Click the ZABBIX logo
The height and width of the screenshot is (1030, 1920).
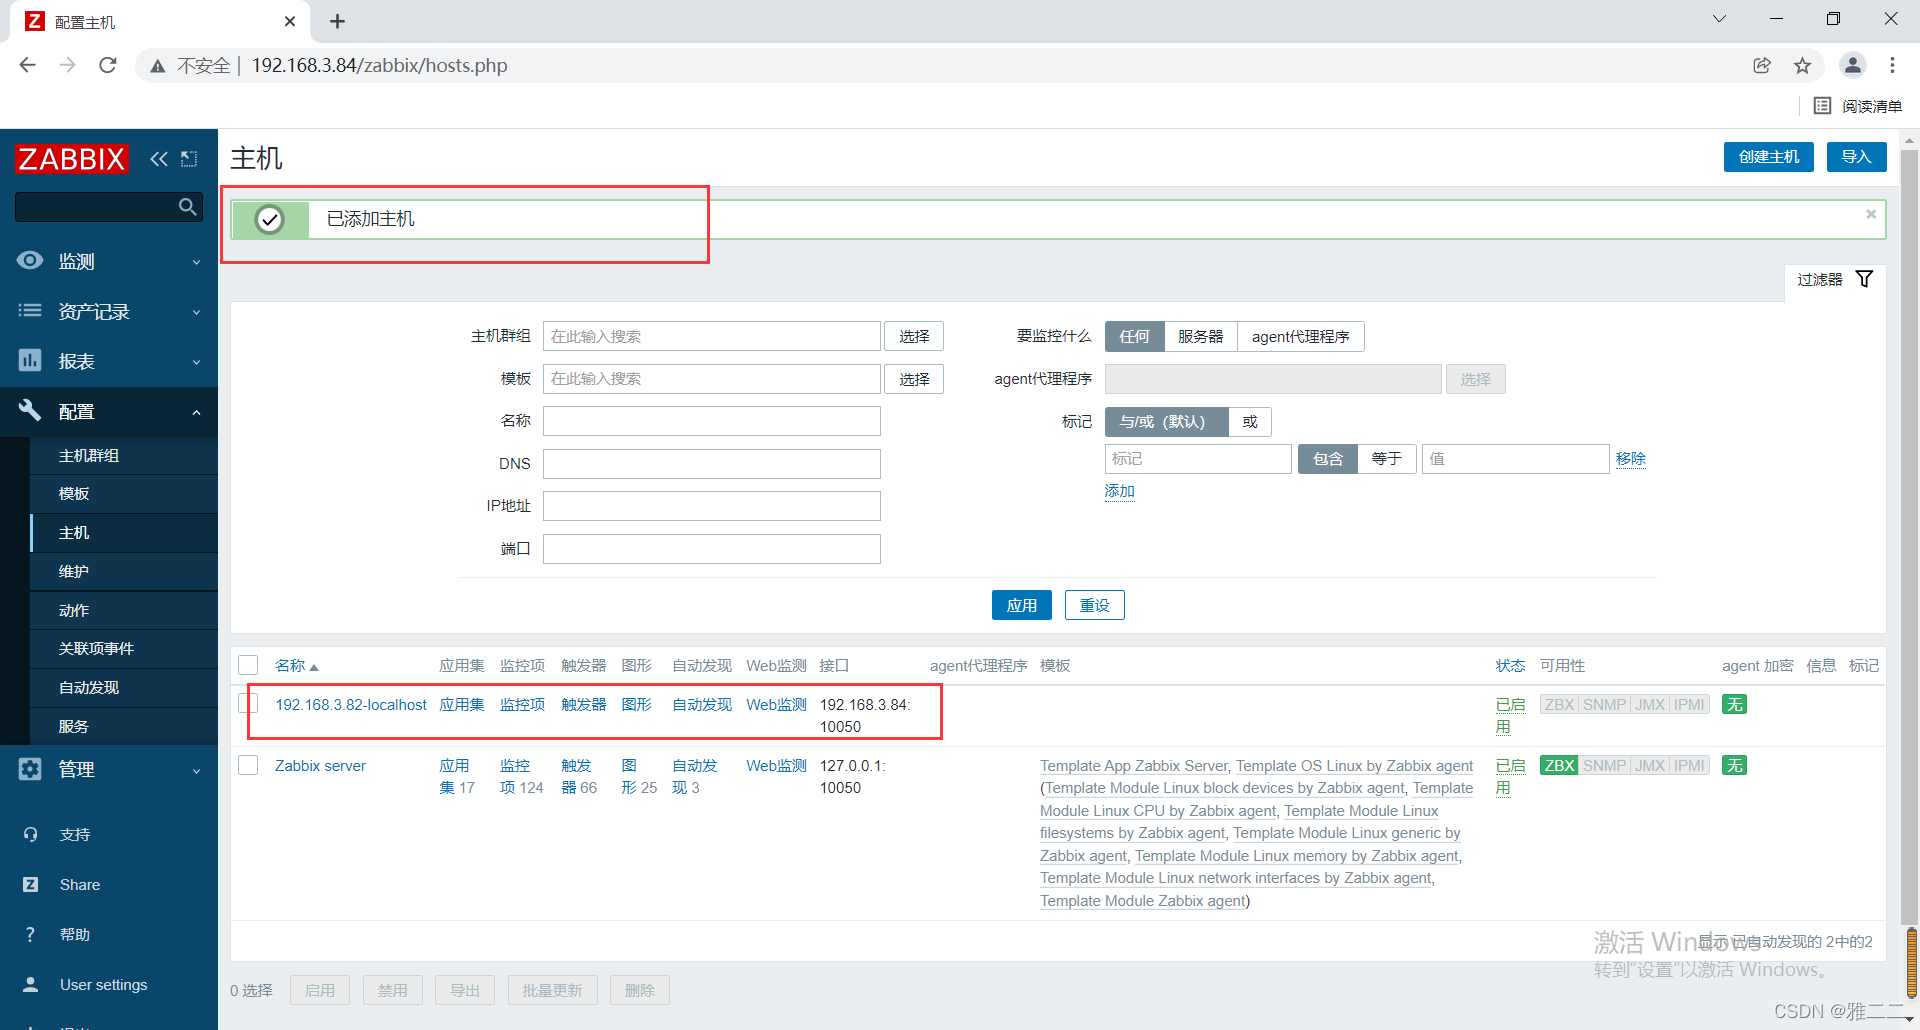pyautogui.click(x=71, y=158)
